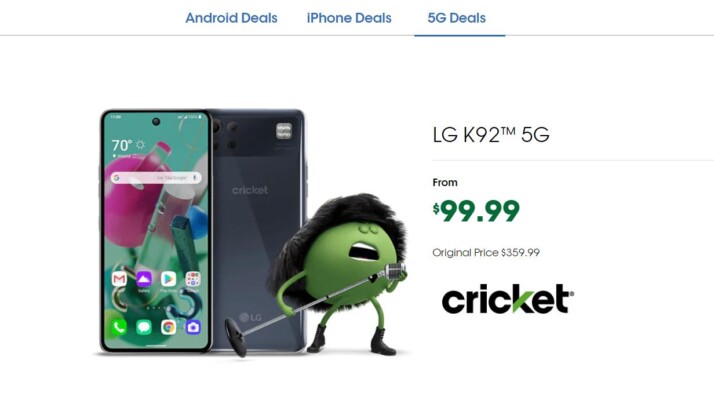Click the microphone icon in Google bar
714x400 pixels.
[194, 178]
